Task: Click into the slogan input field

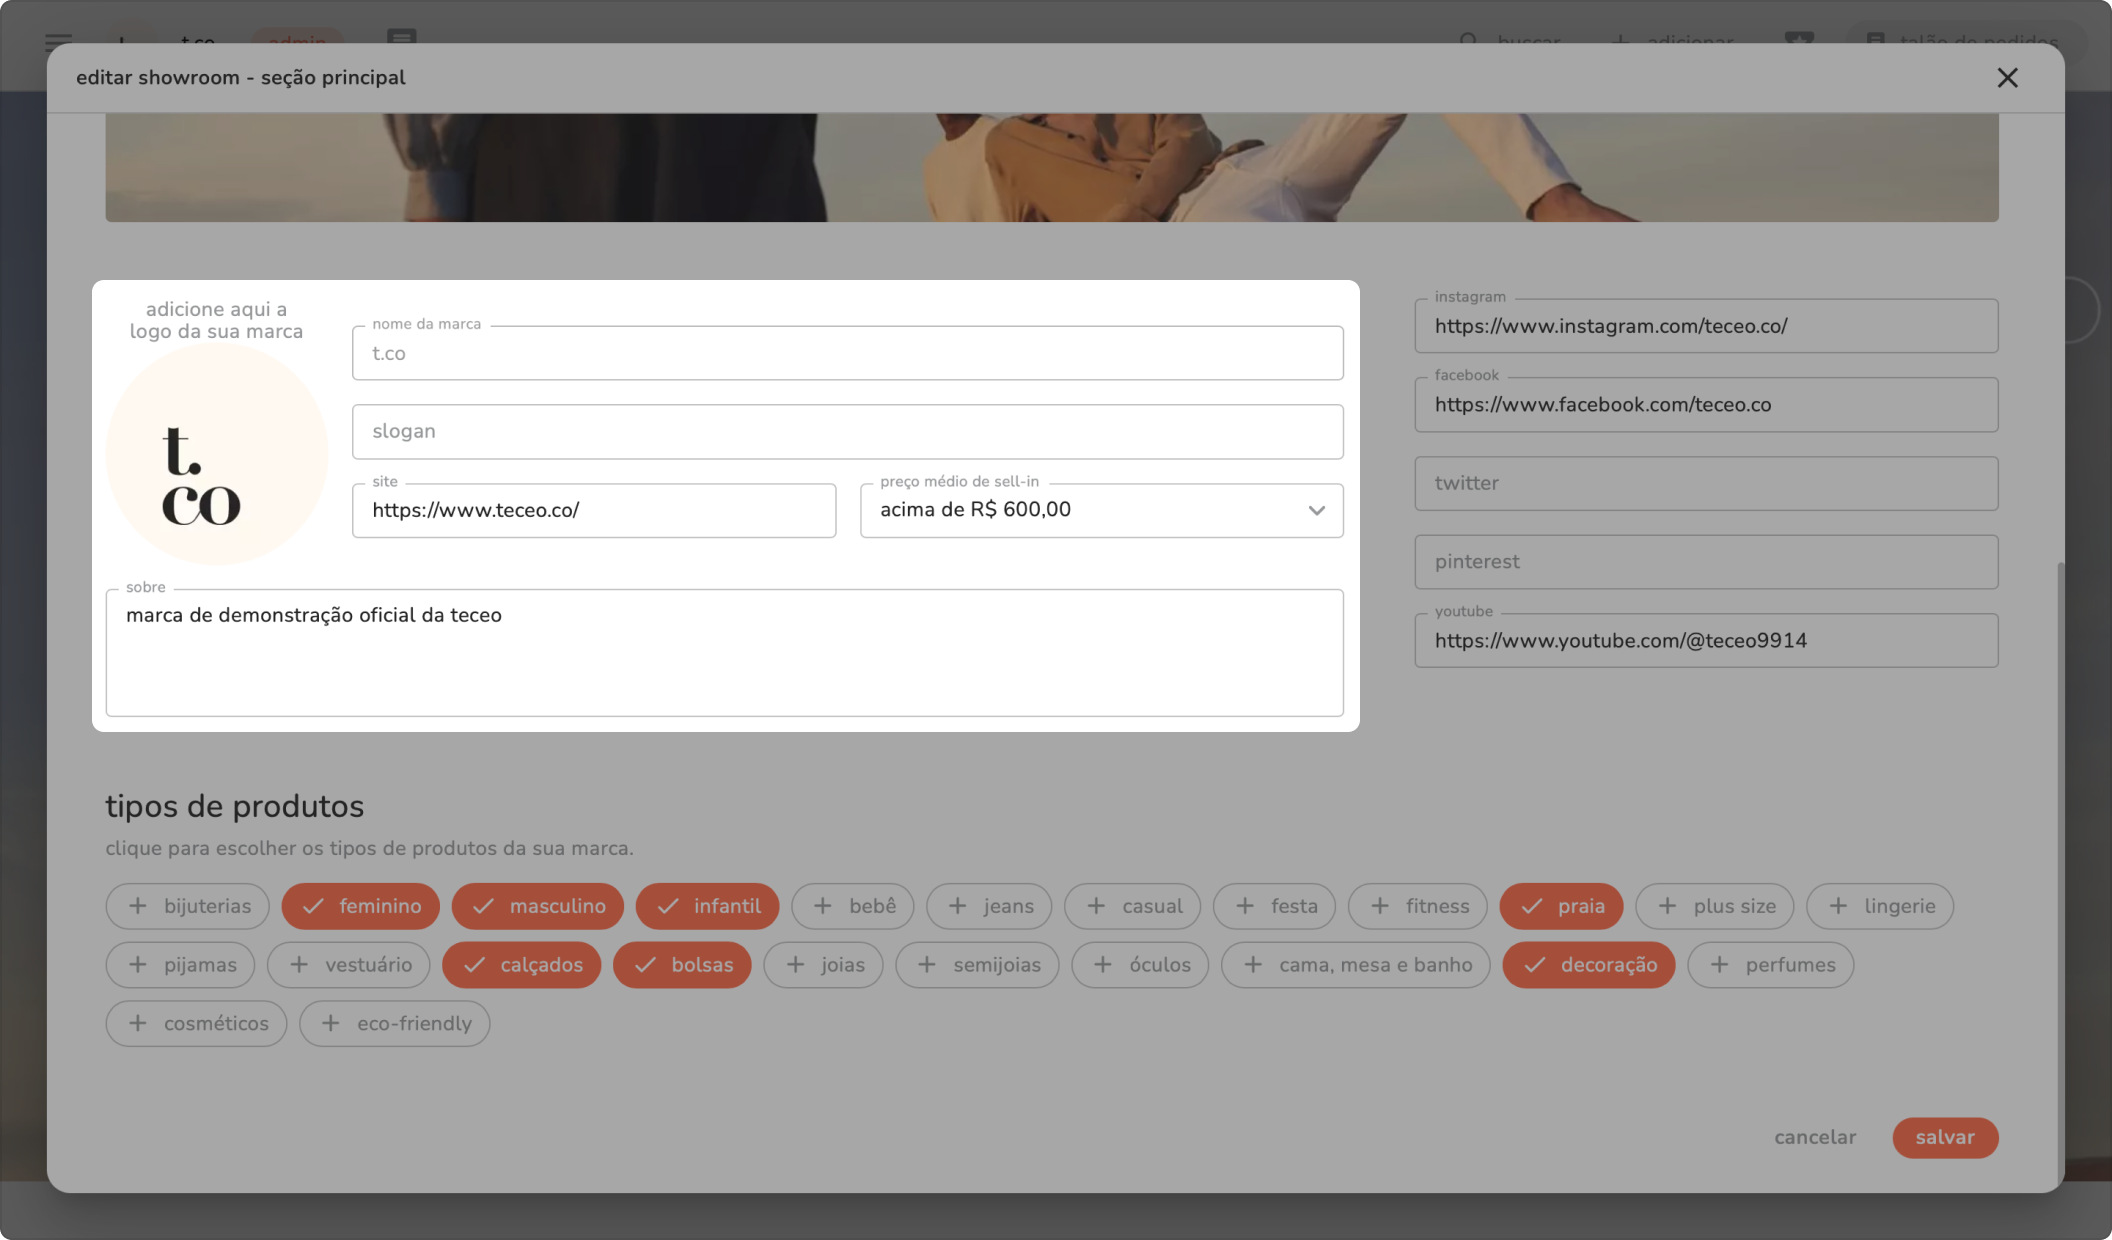Action: tap(847, 432)
